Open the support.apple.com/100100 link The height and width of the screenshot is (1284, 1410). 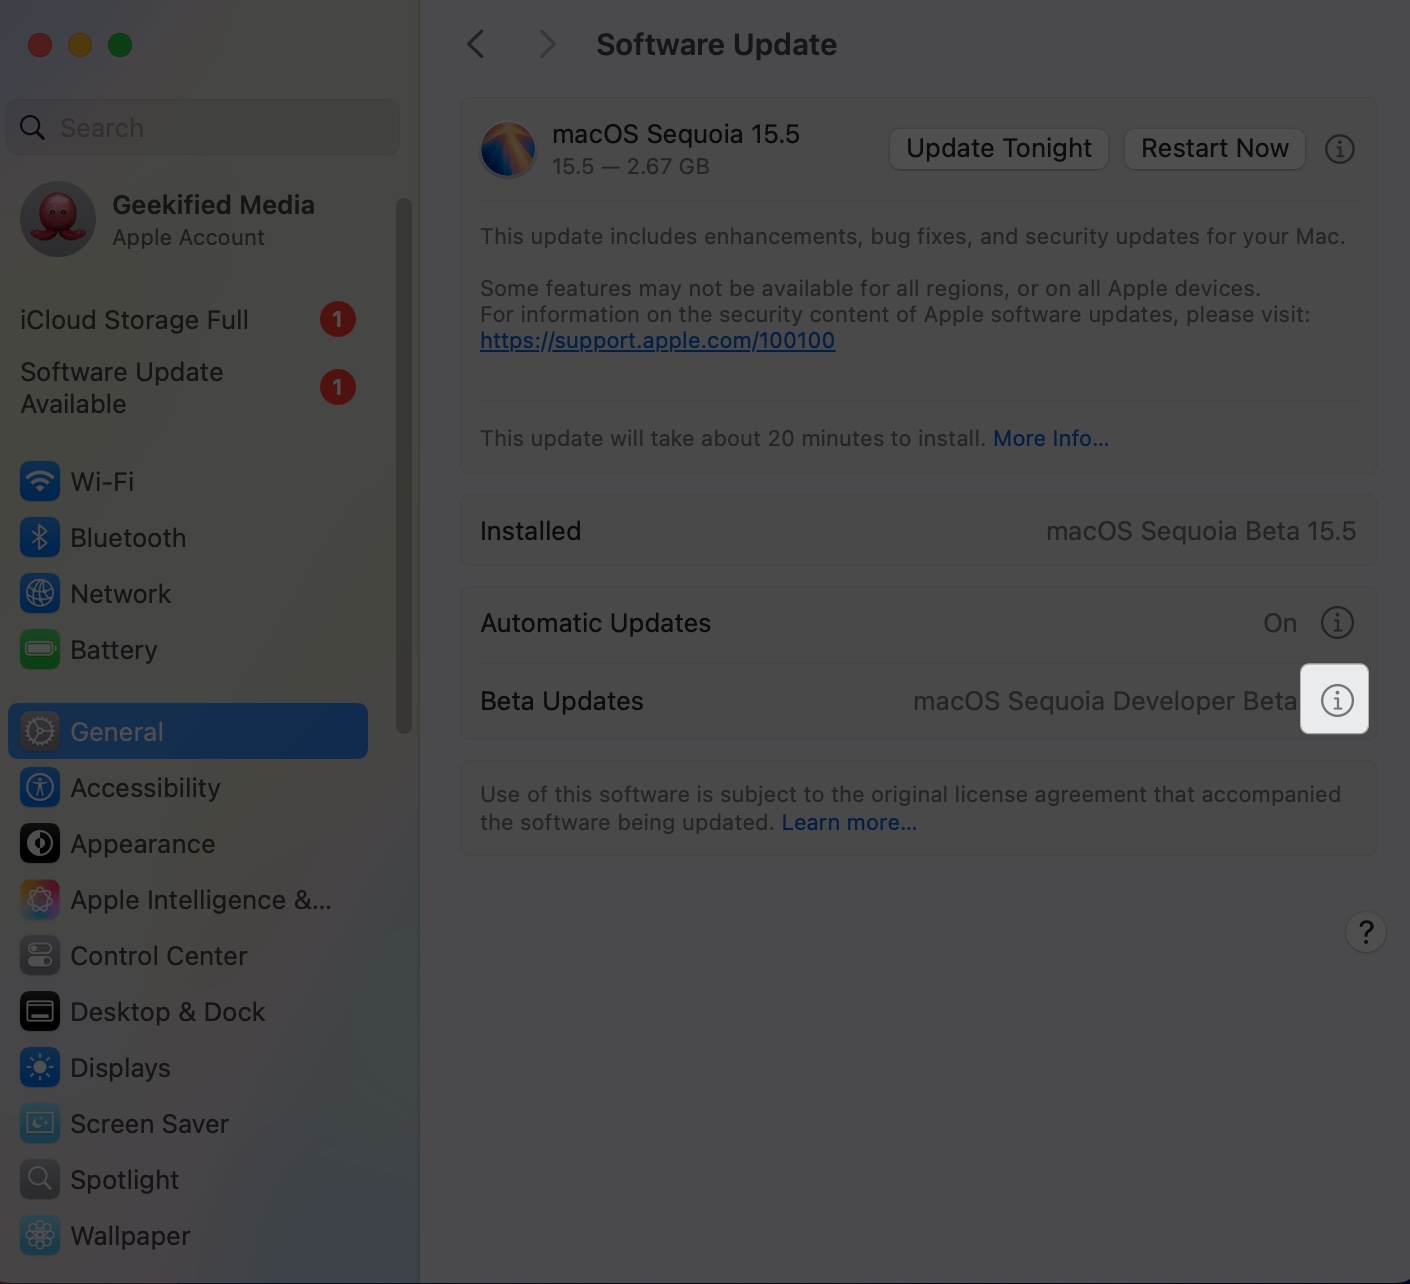pyautogui.click(x=657, y=340)
